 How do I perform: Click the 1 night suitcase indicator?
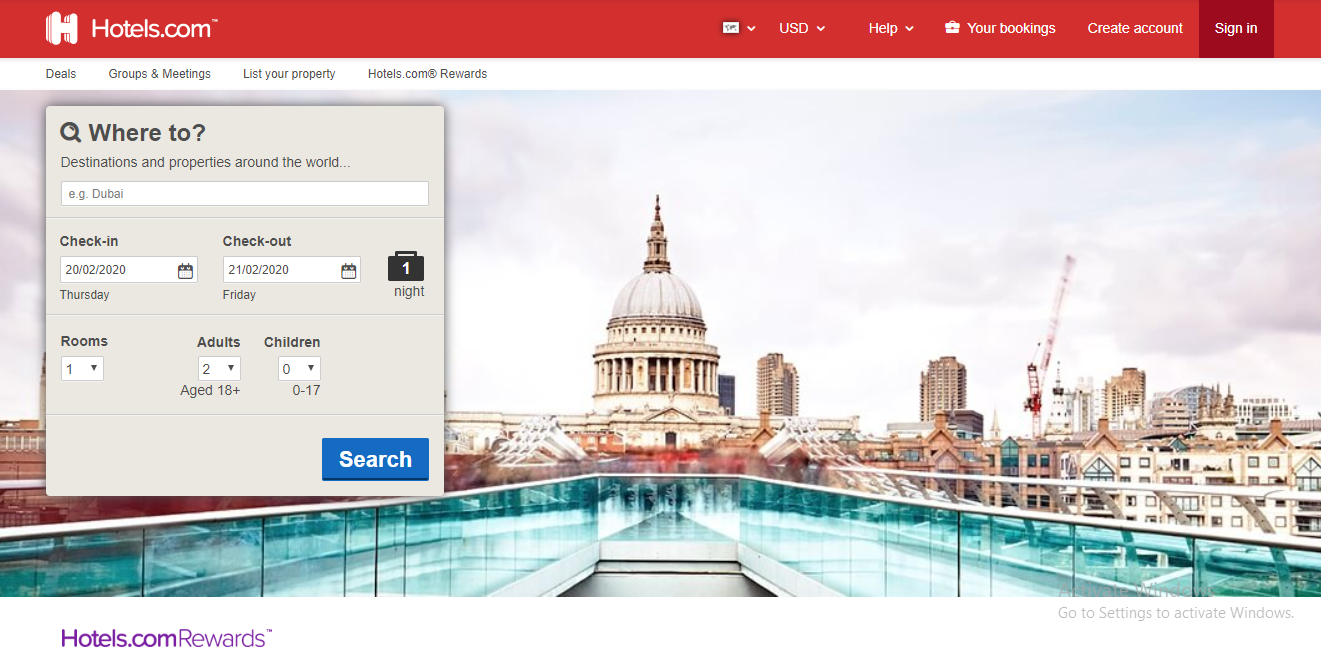406,267
